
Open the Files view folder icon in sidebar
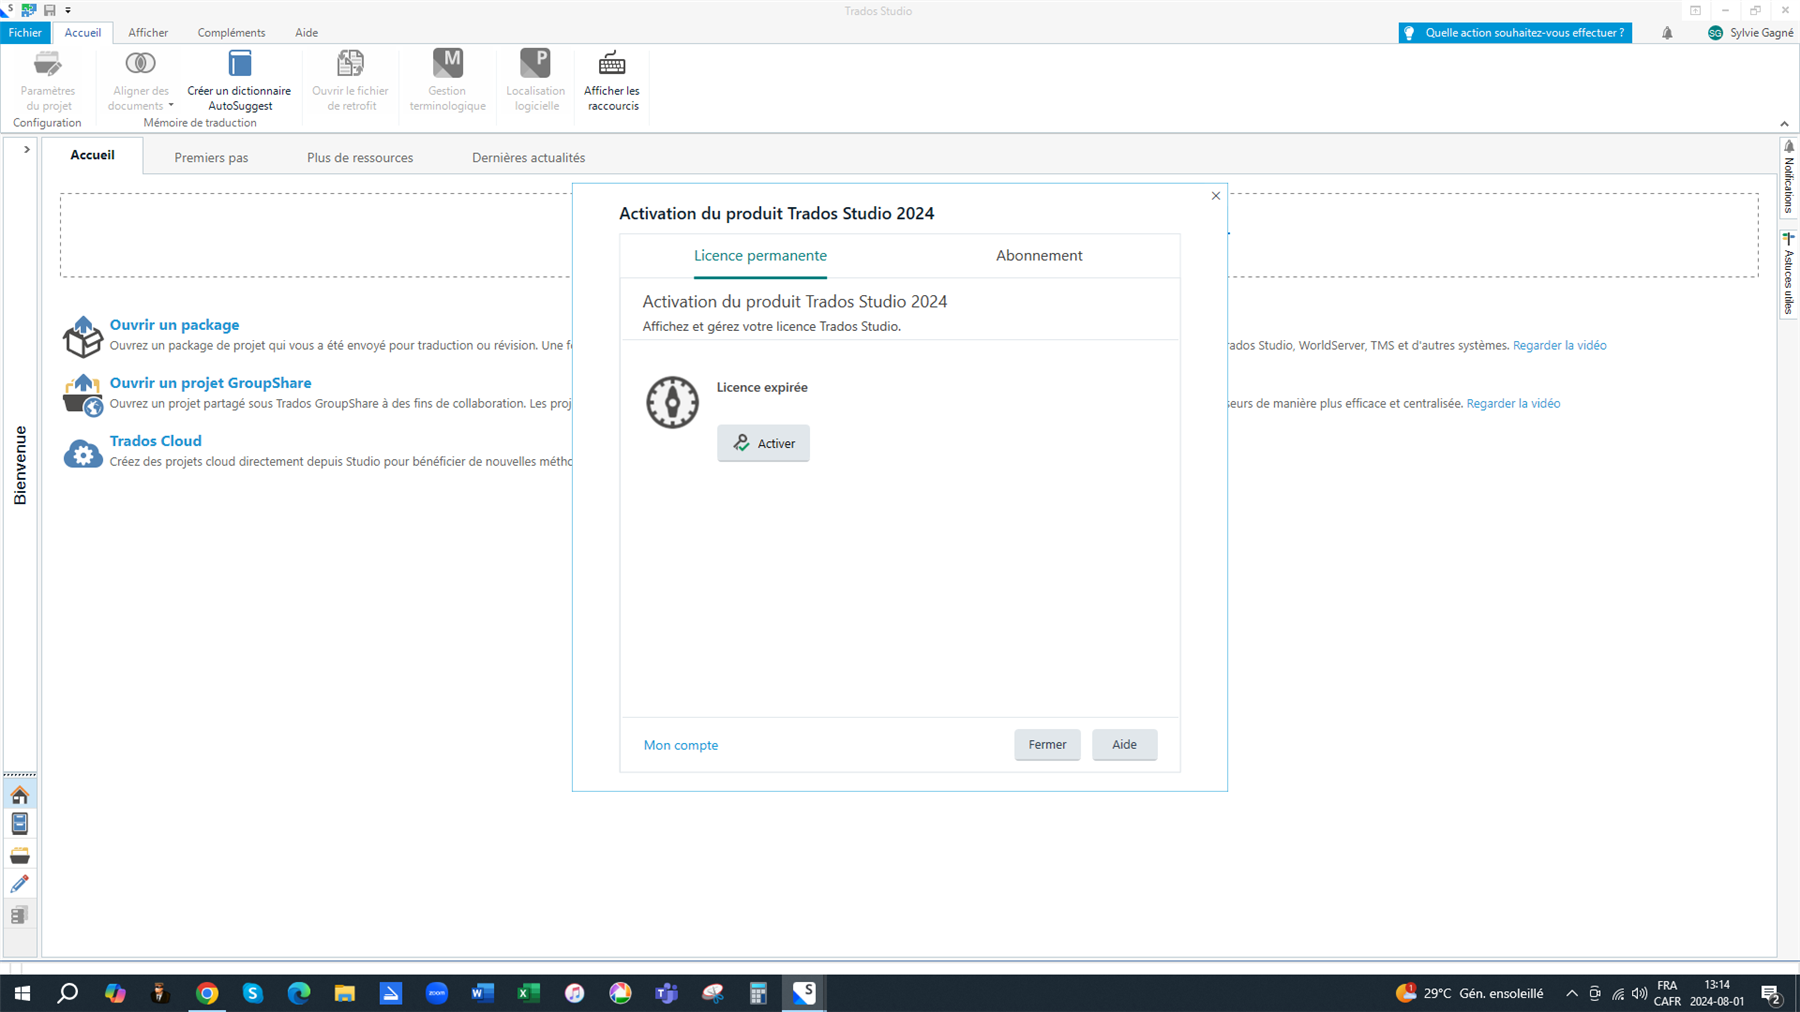click(20, 855)
